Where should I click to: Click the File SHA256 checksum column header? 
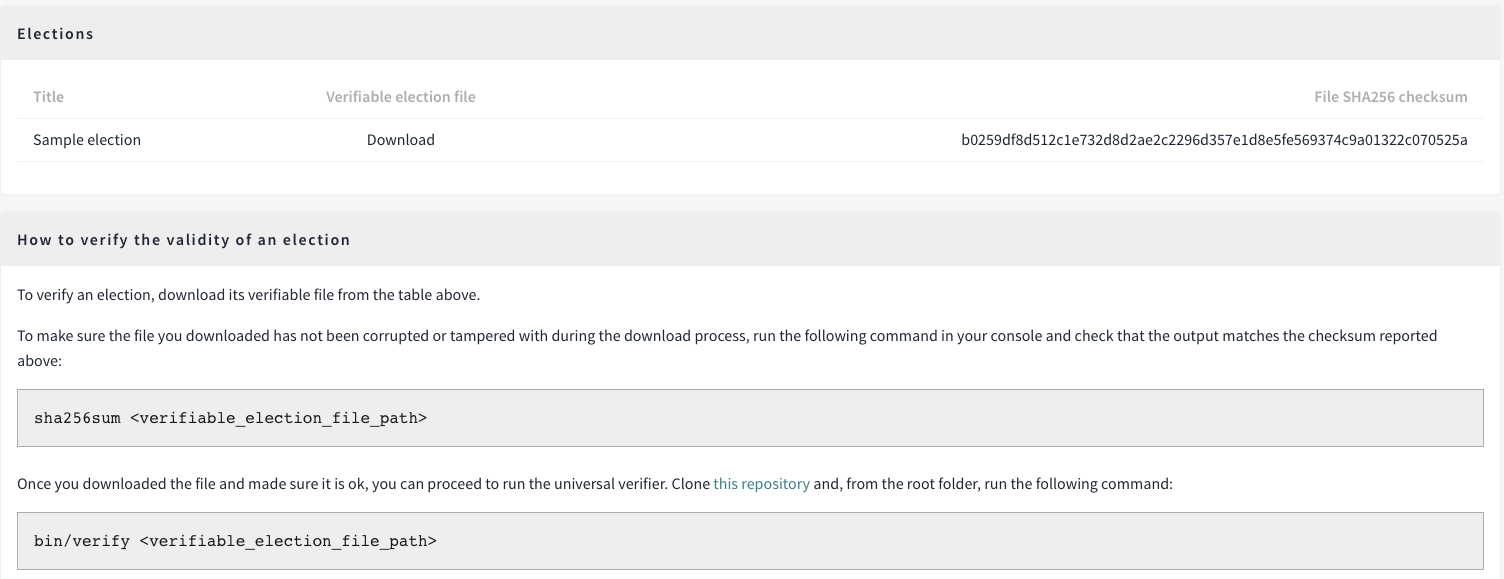(1390, 97)
